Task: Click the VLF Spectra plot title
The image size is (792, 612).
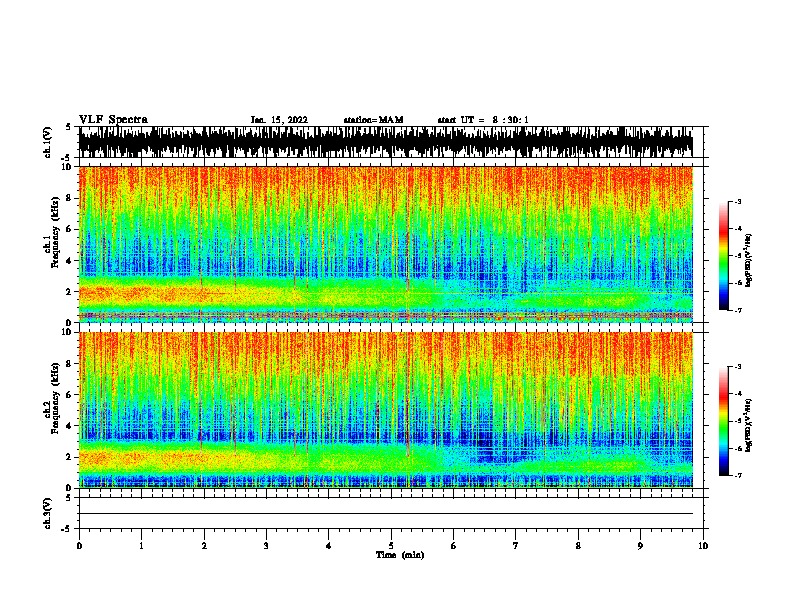Action: coord(113,120)
